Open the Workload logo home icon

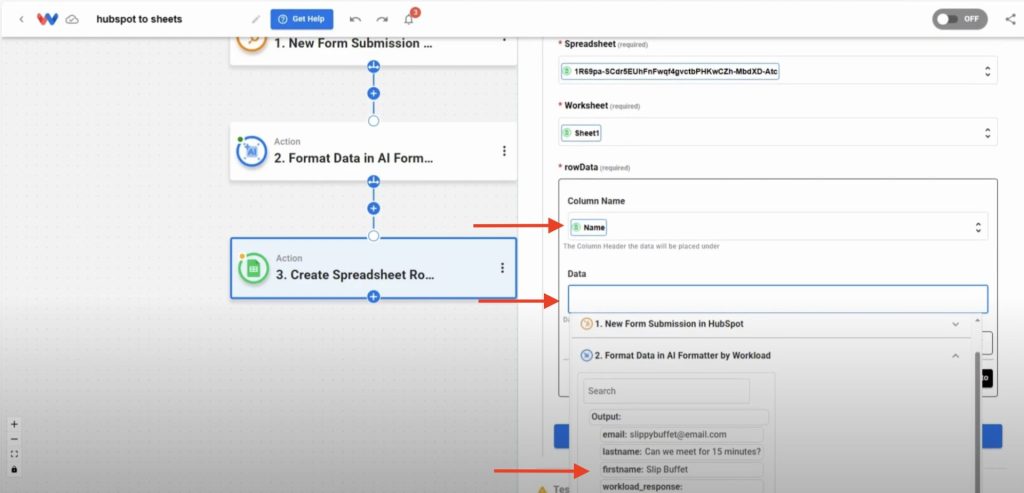point(48,19)
